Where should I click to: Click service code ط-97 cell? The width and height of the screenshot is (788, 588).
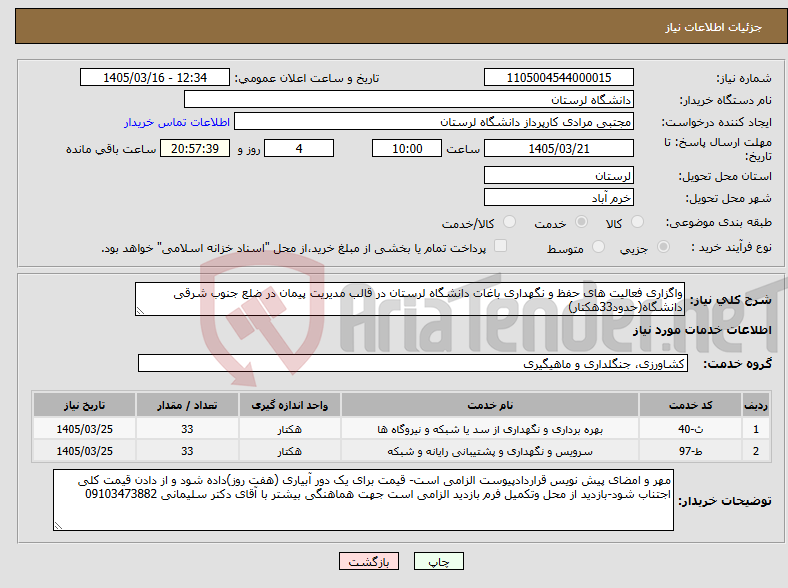691,451
